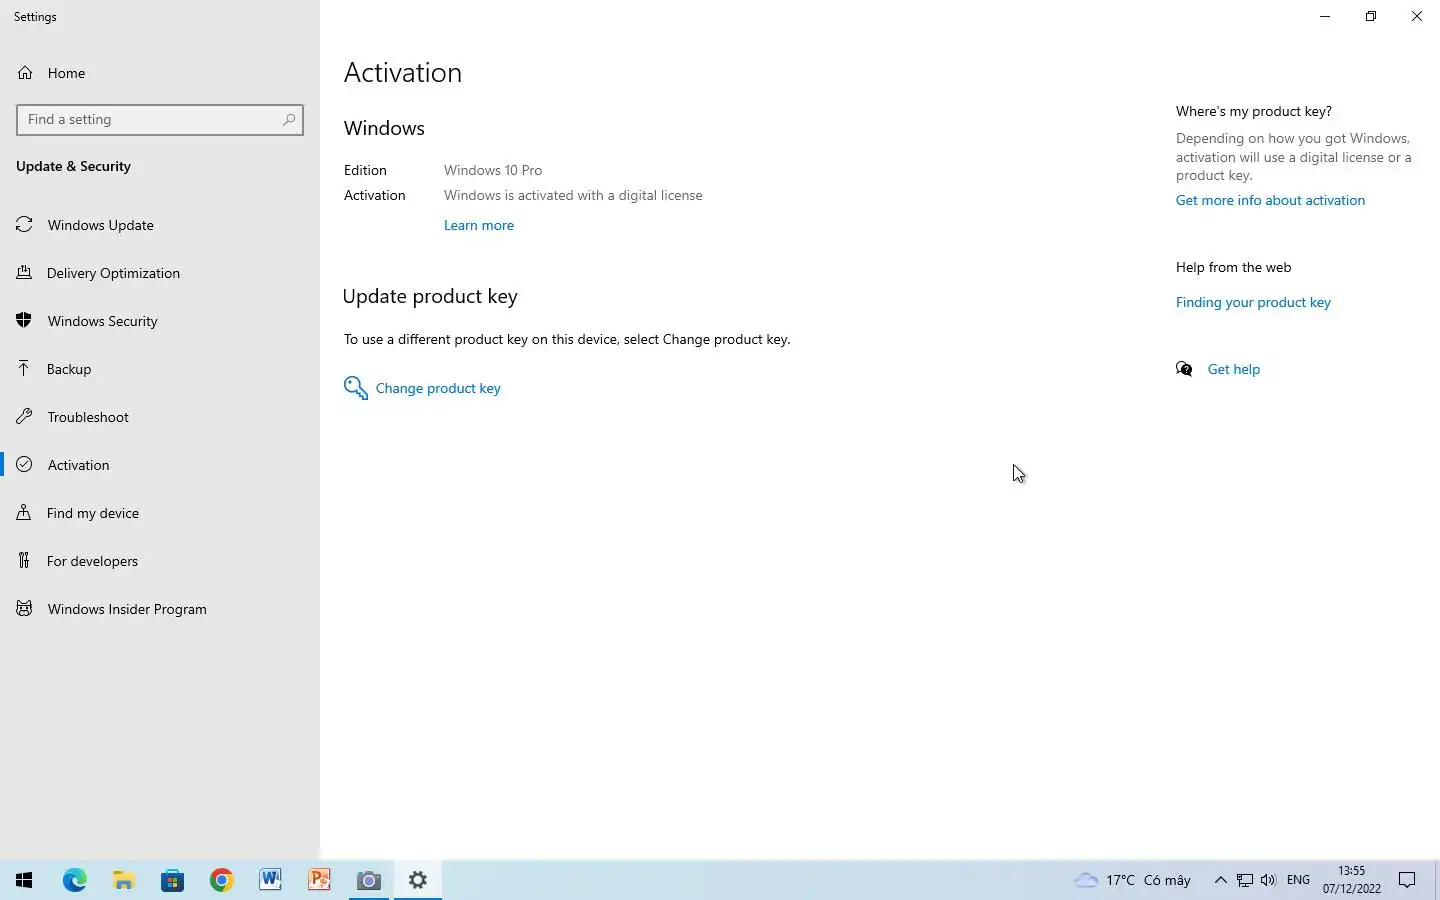This screenshot has height=900, width=1440.
Task: Open Finding your product key link
Action: click(x=1253, y=302)
